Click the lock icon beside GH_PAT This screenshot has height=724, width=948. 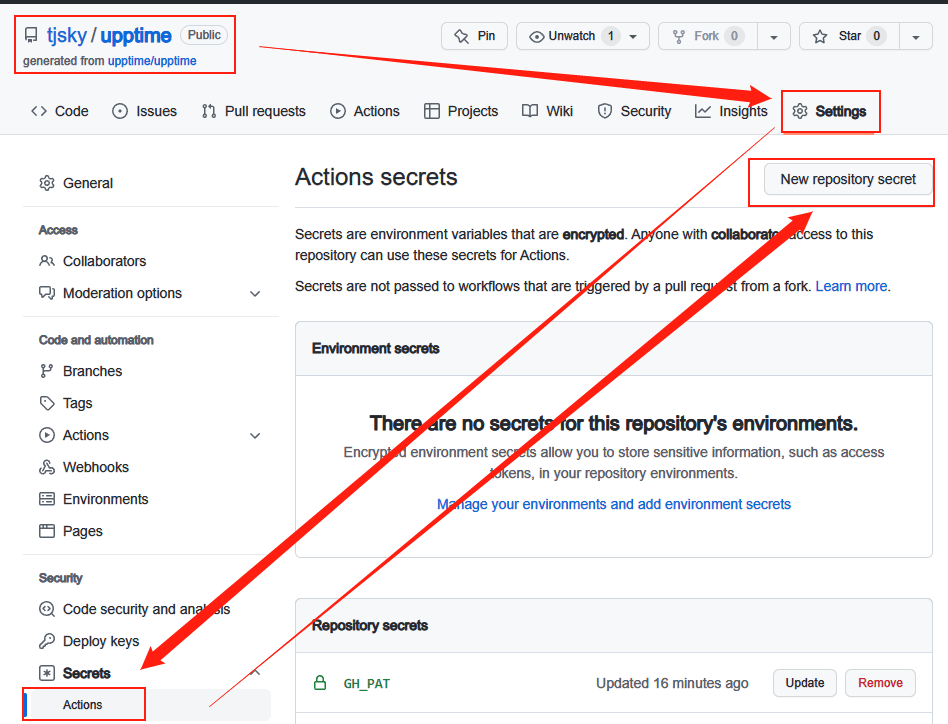[320, 683]
